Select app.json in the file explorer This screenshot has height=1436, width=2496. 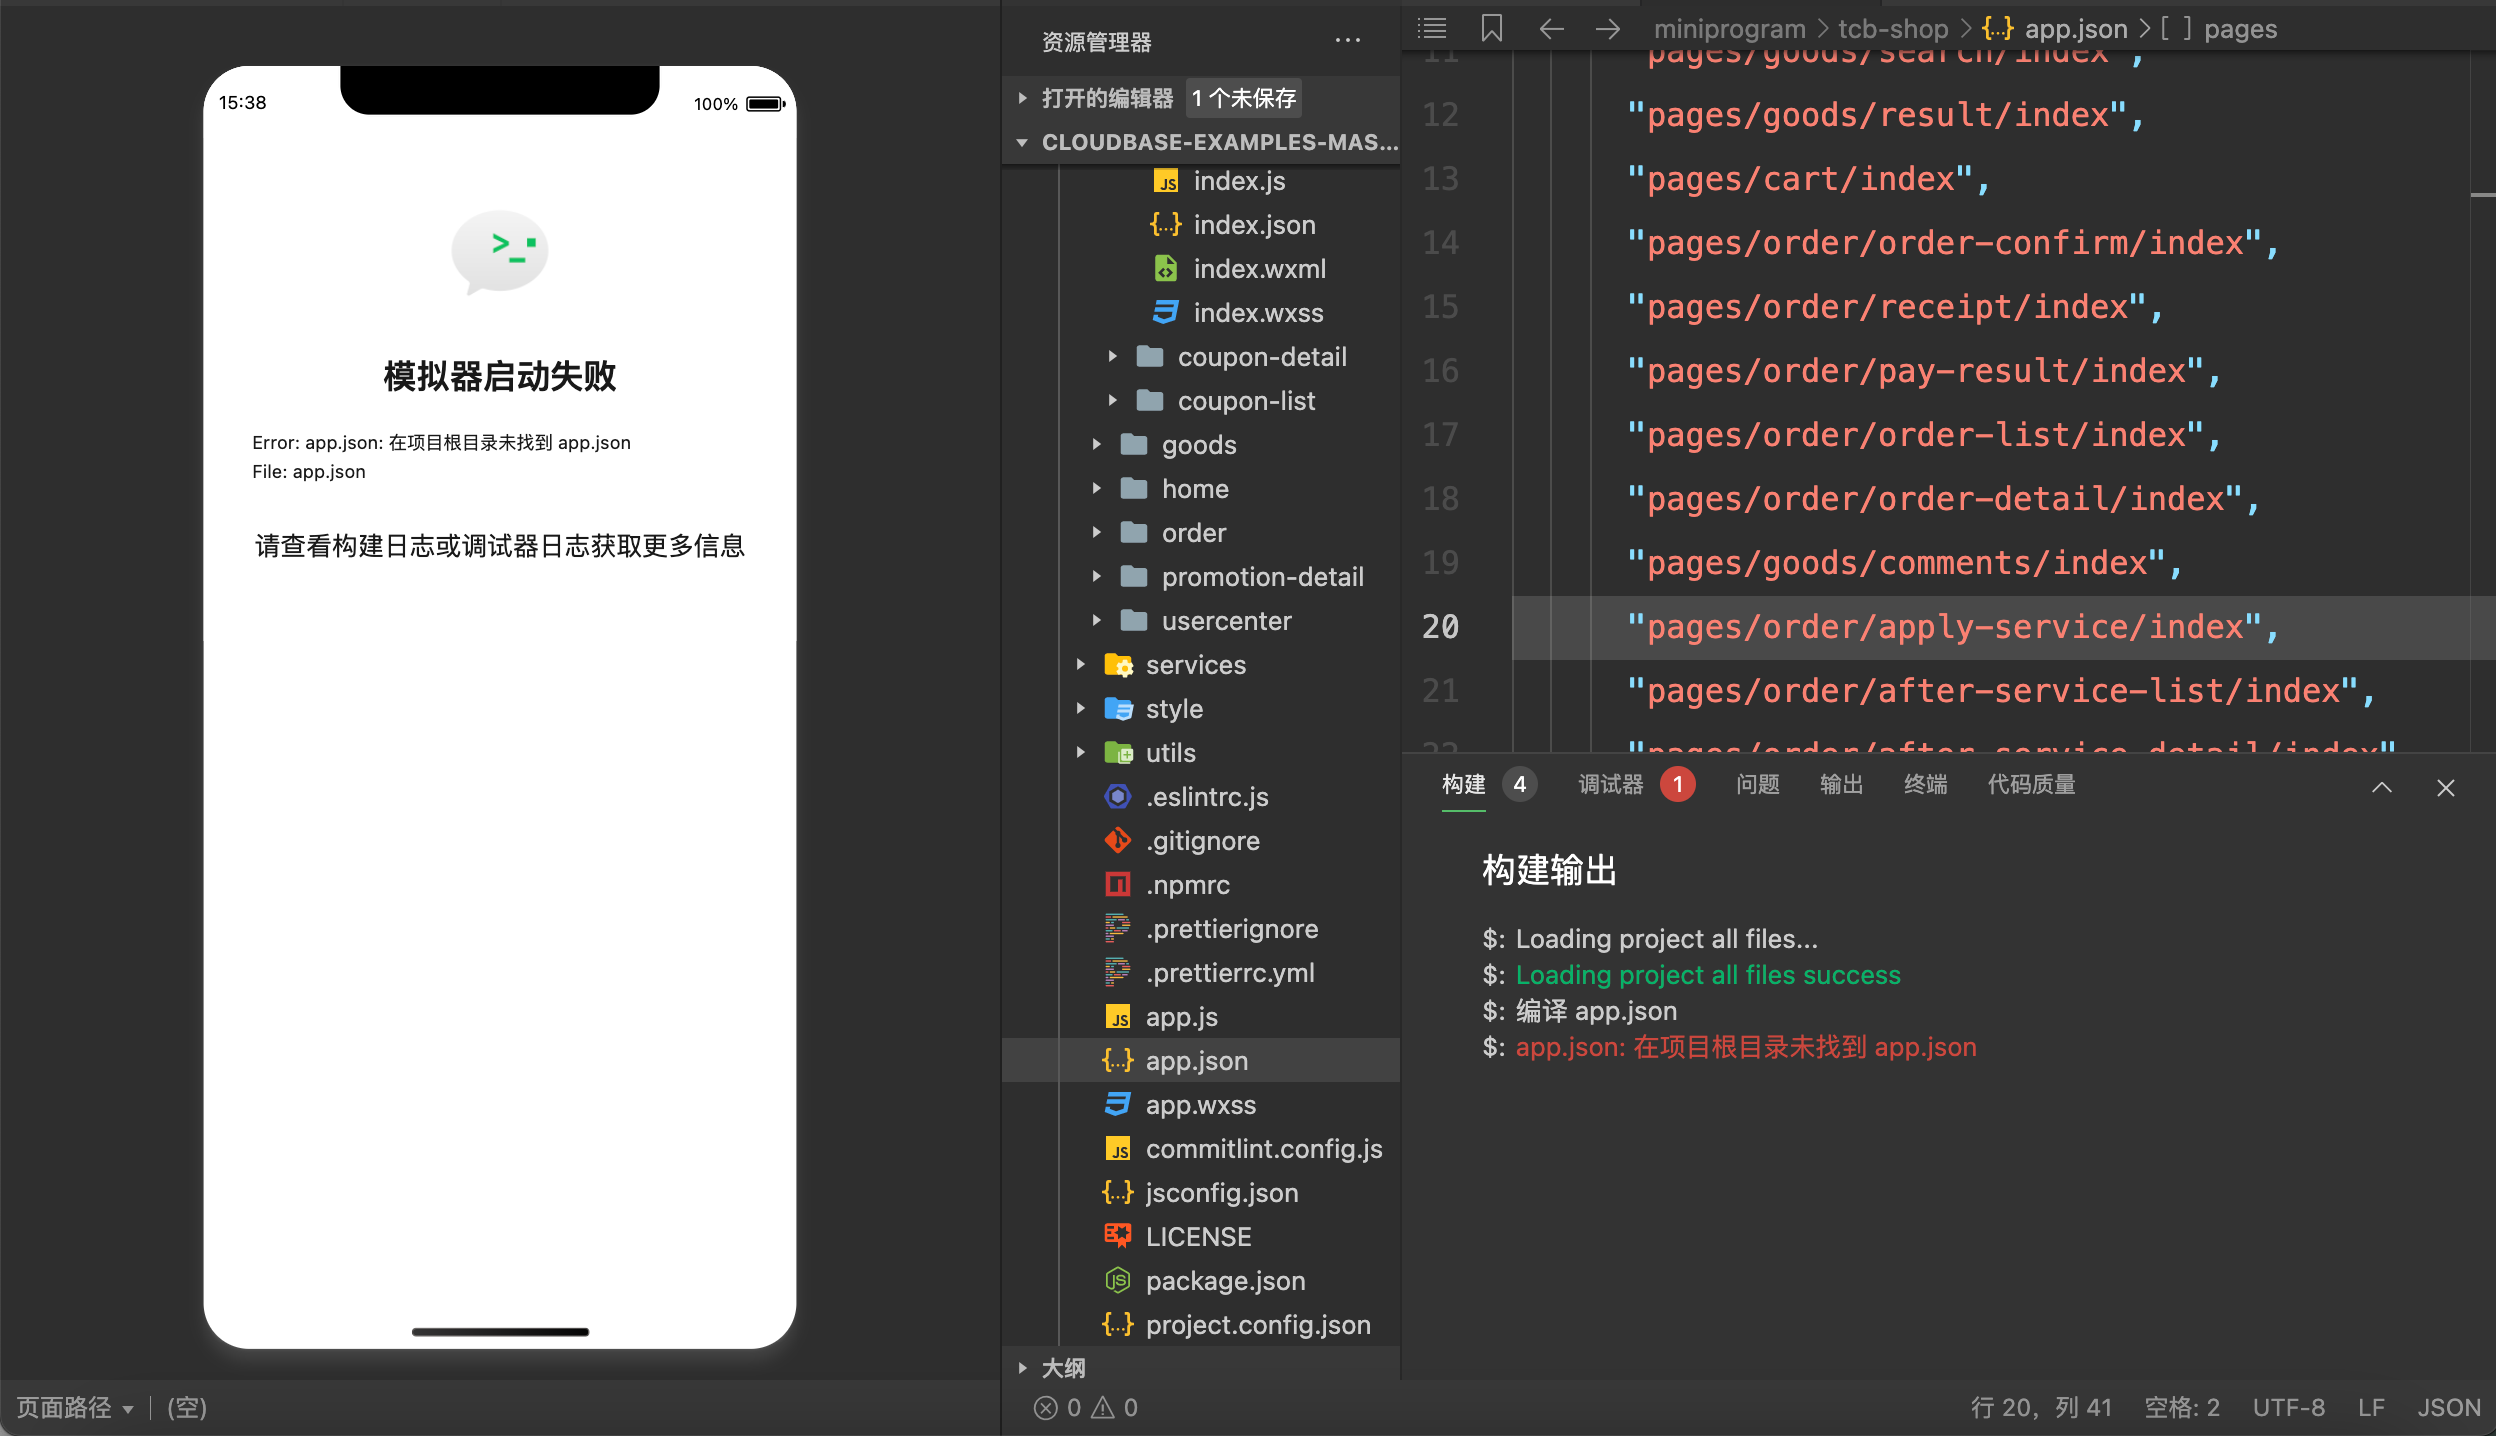[x=1201, y=1061]
